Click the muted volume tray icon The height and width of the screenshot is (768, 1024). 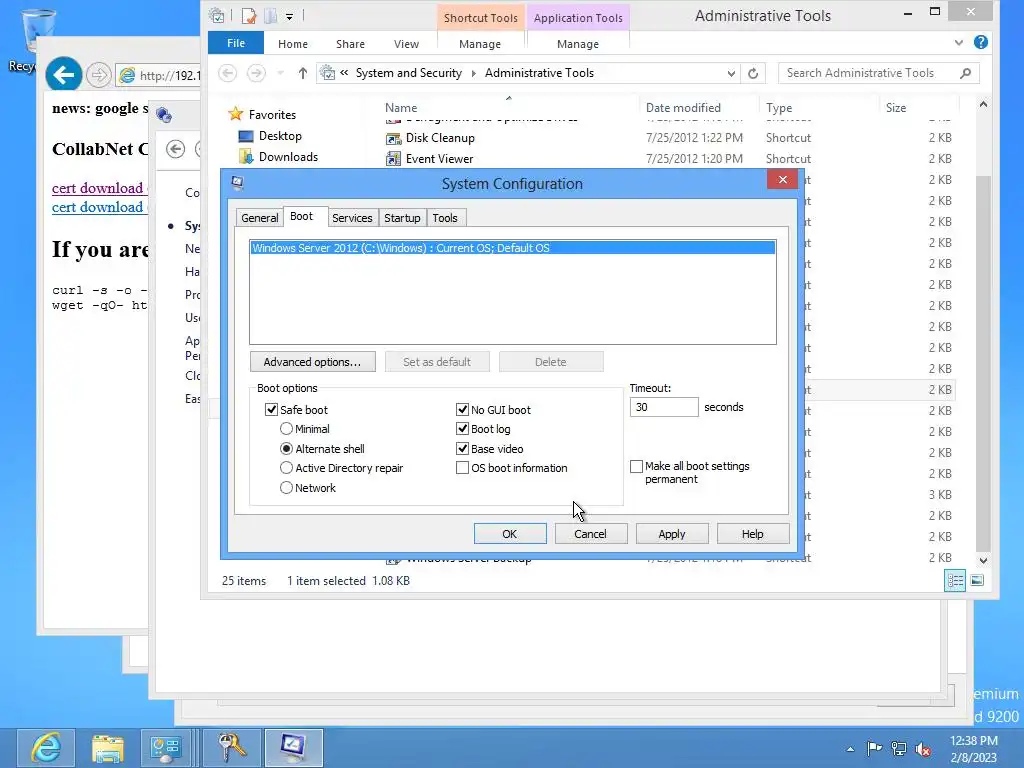coord(923,748)
